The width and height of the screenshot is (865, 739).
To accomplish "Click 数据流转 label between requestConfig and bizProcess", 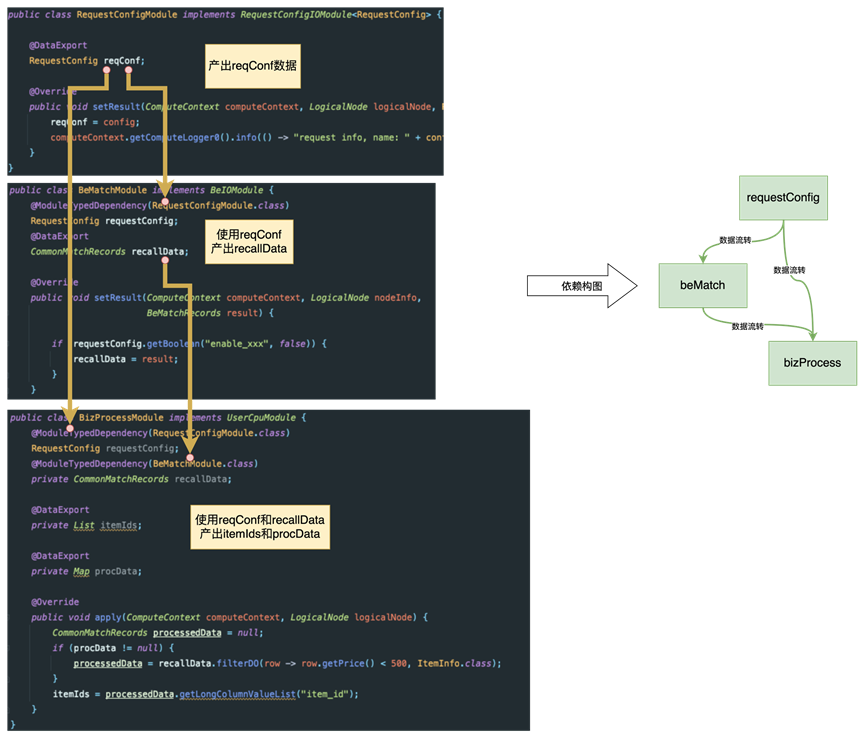I will [x=790, y=270].
